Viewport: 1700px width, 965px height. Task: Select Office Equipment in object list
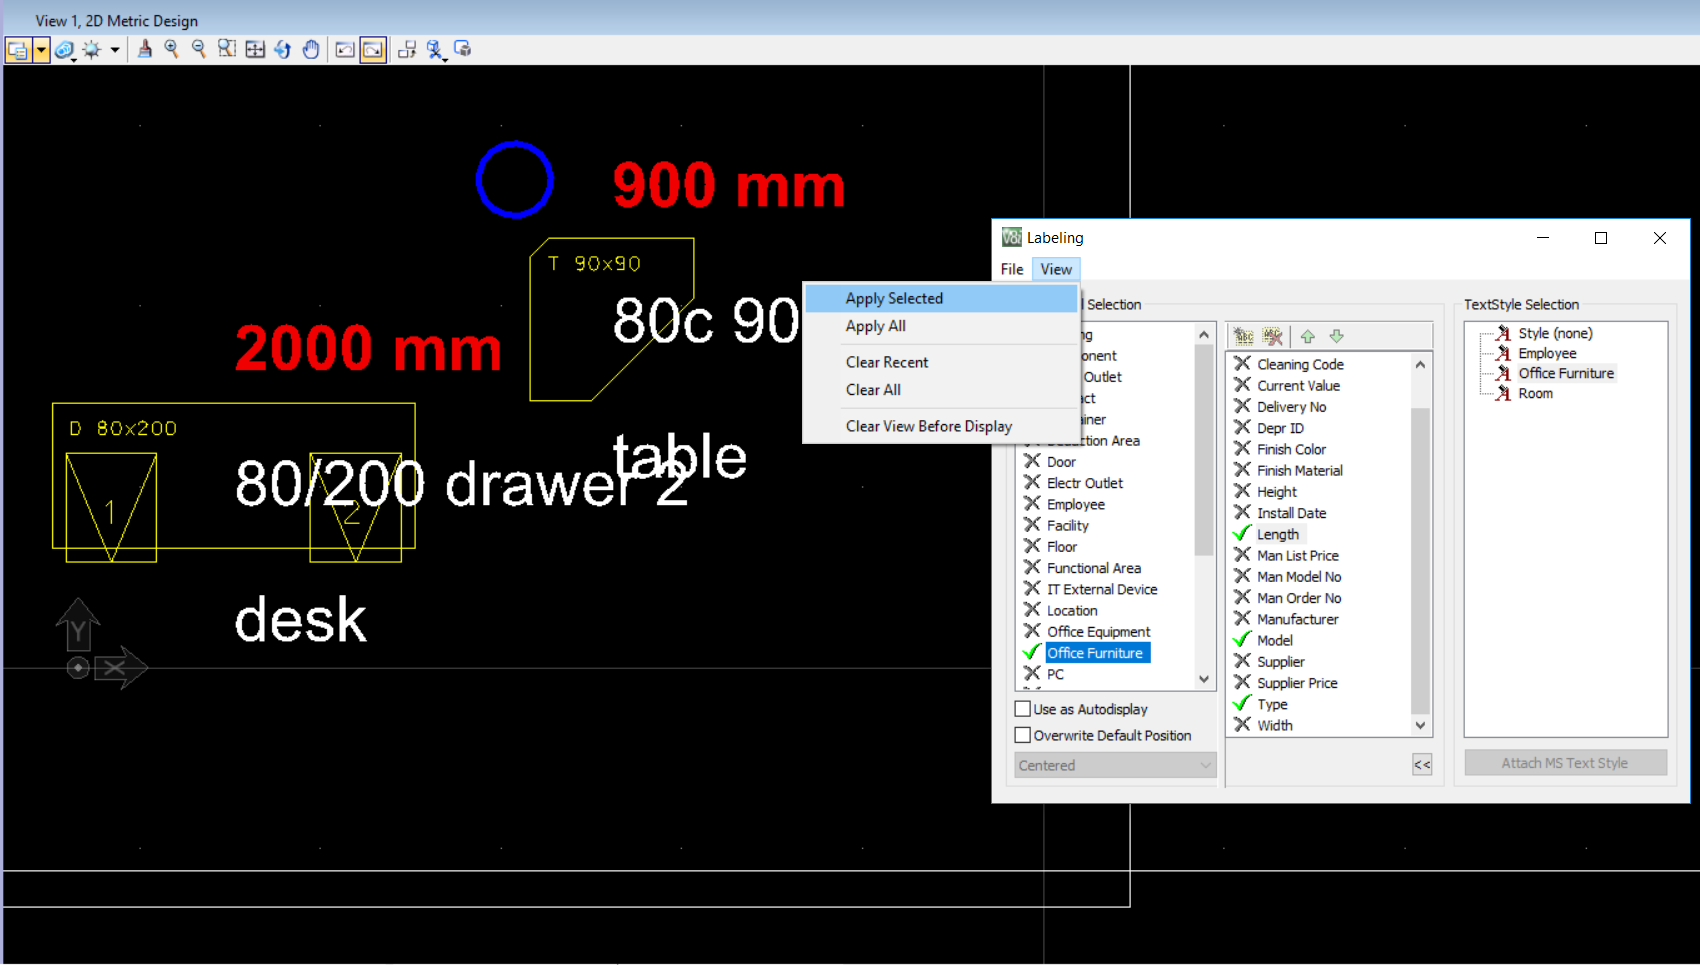(x=1098, y=632)
